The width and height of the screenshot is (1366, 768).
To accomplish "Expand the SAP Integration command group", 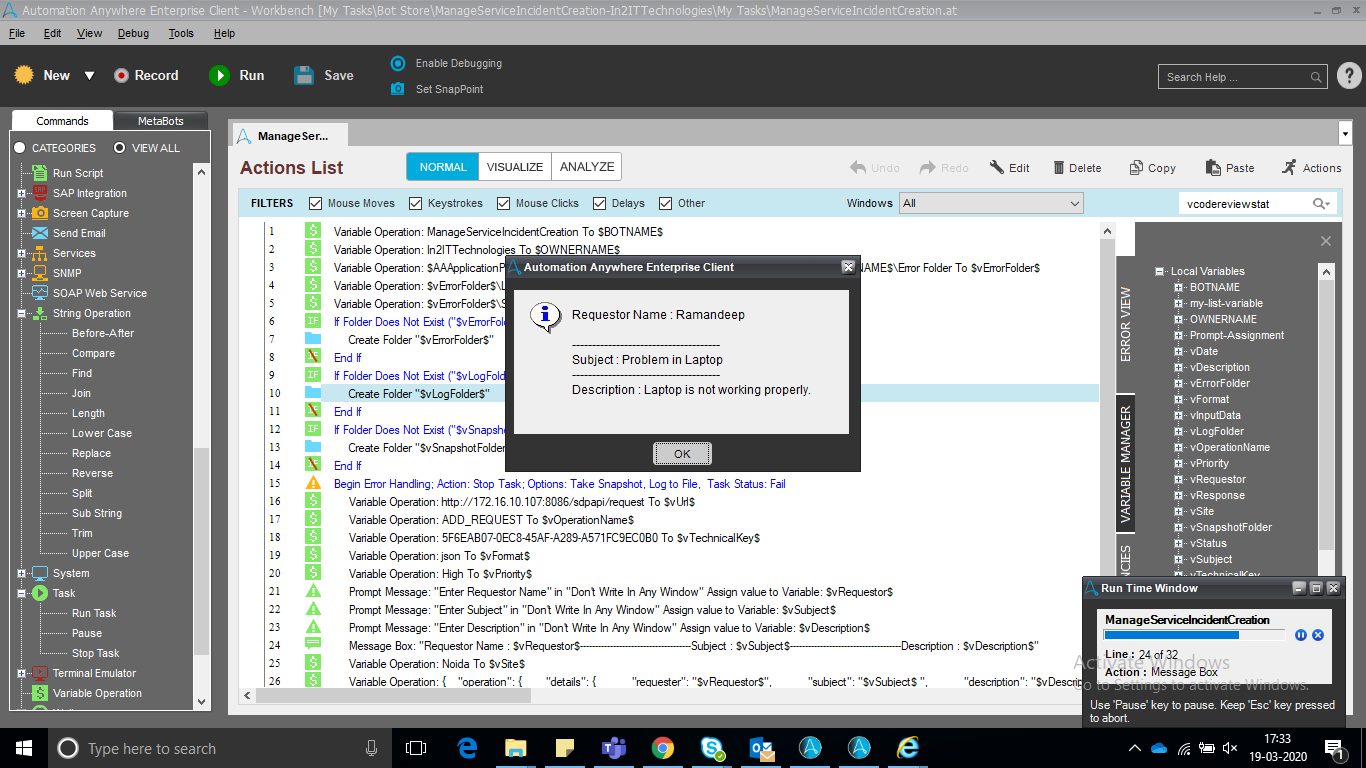I will tap(22, 193).
